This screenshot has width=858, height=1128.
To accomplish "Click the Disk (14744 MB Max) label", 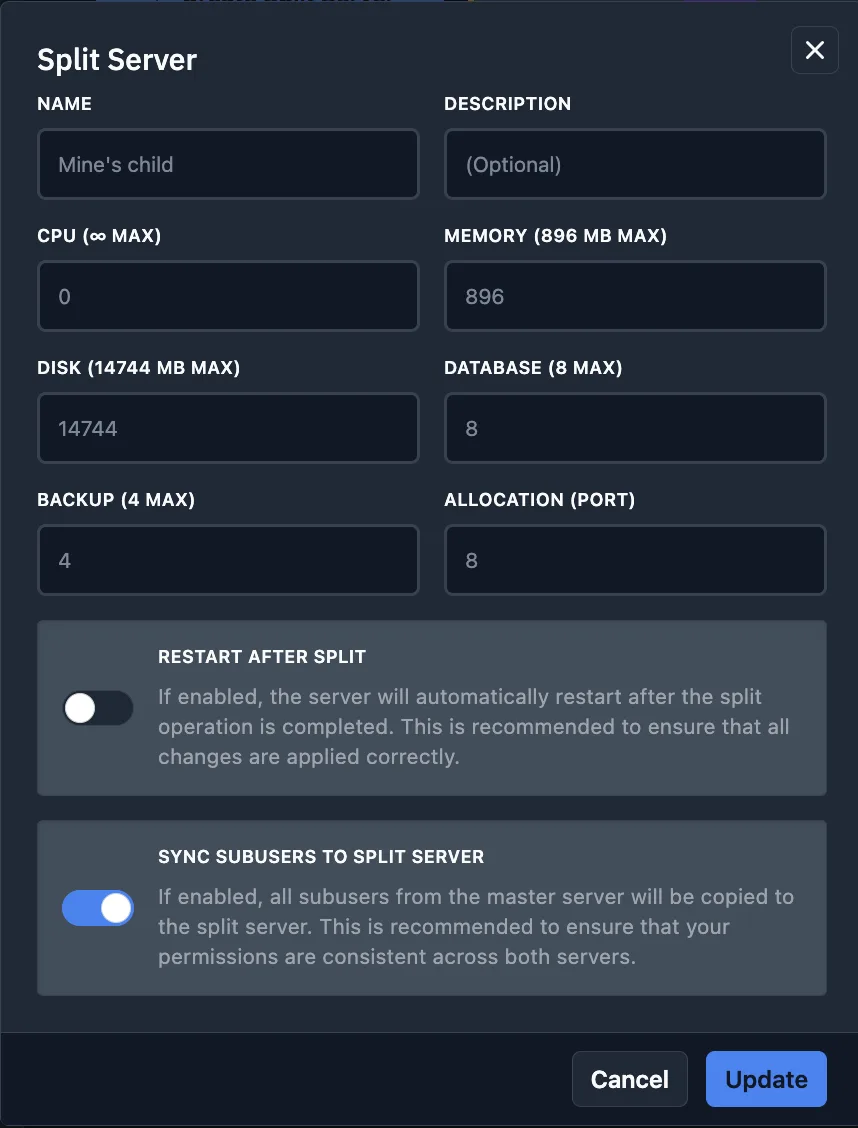I will coord(138,368).
